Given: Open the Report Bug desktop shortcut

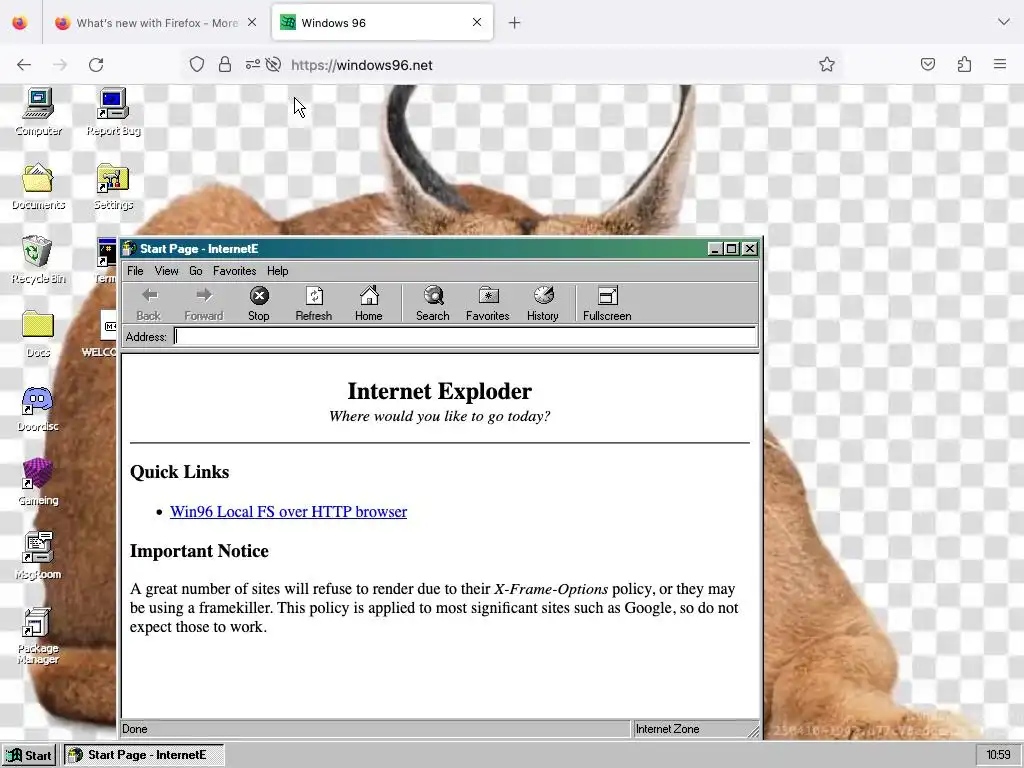Looking at the screenshot, I should pyautogui.click(x=113, y=112).
